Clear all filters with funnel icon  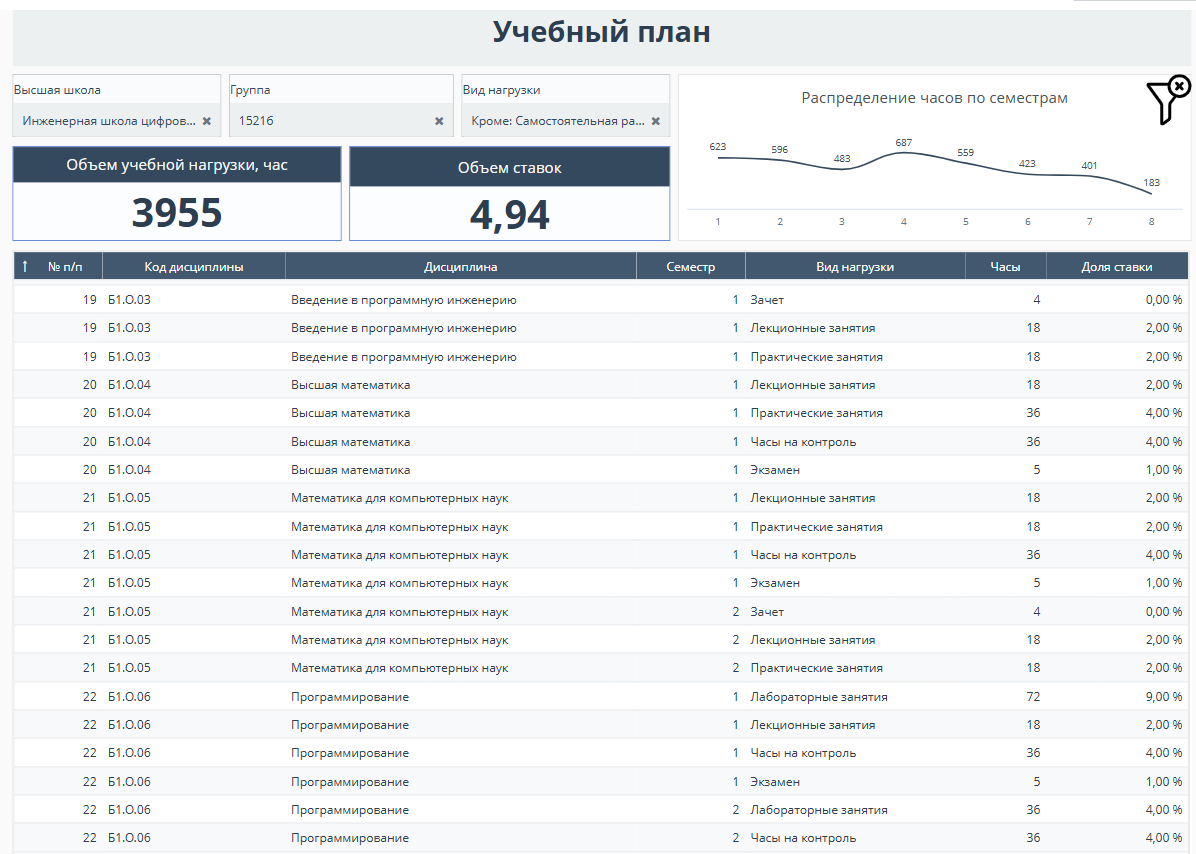[x=1168, y=100]
